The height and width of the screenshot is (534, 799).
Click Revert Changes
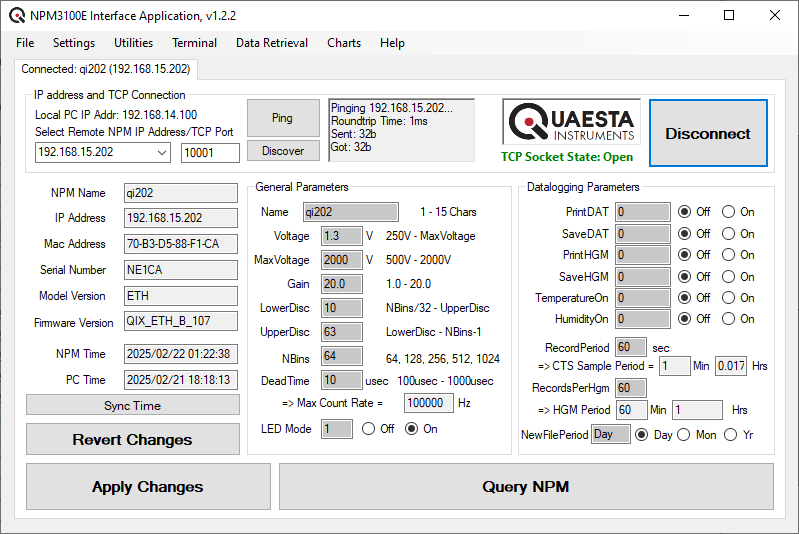[132, 440]
